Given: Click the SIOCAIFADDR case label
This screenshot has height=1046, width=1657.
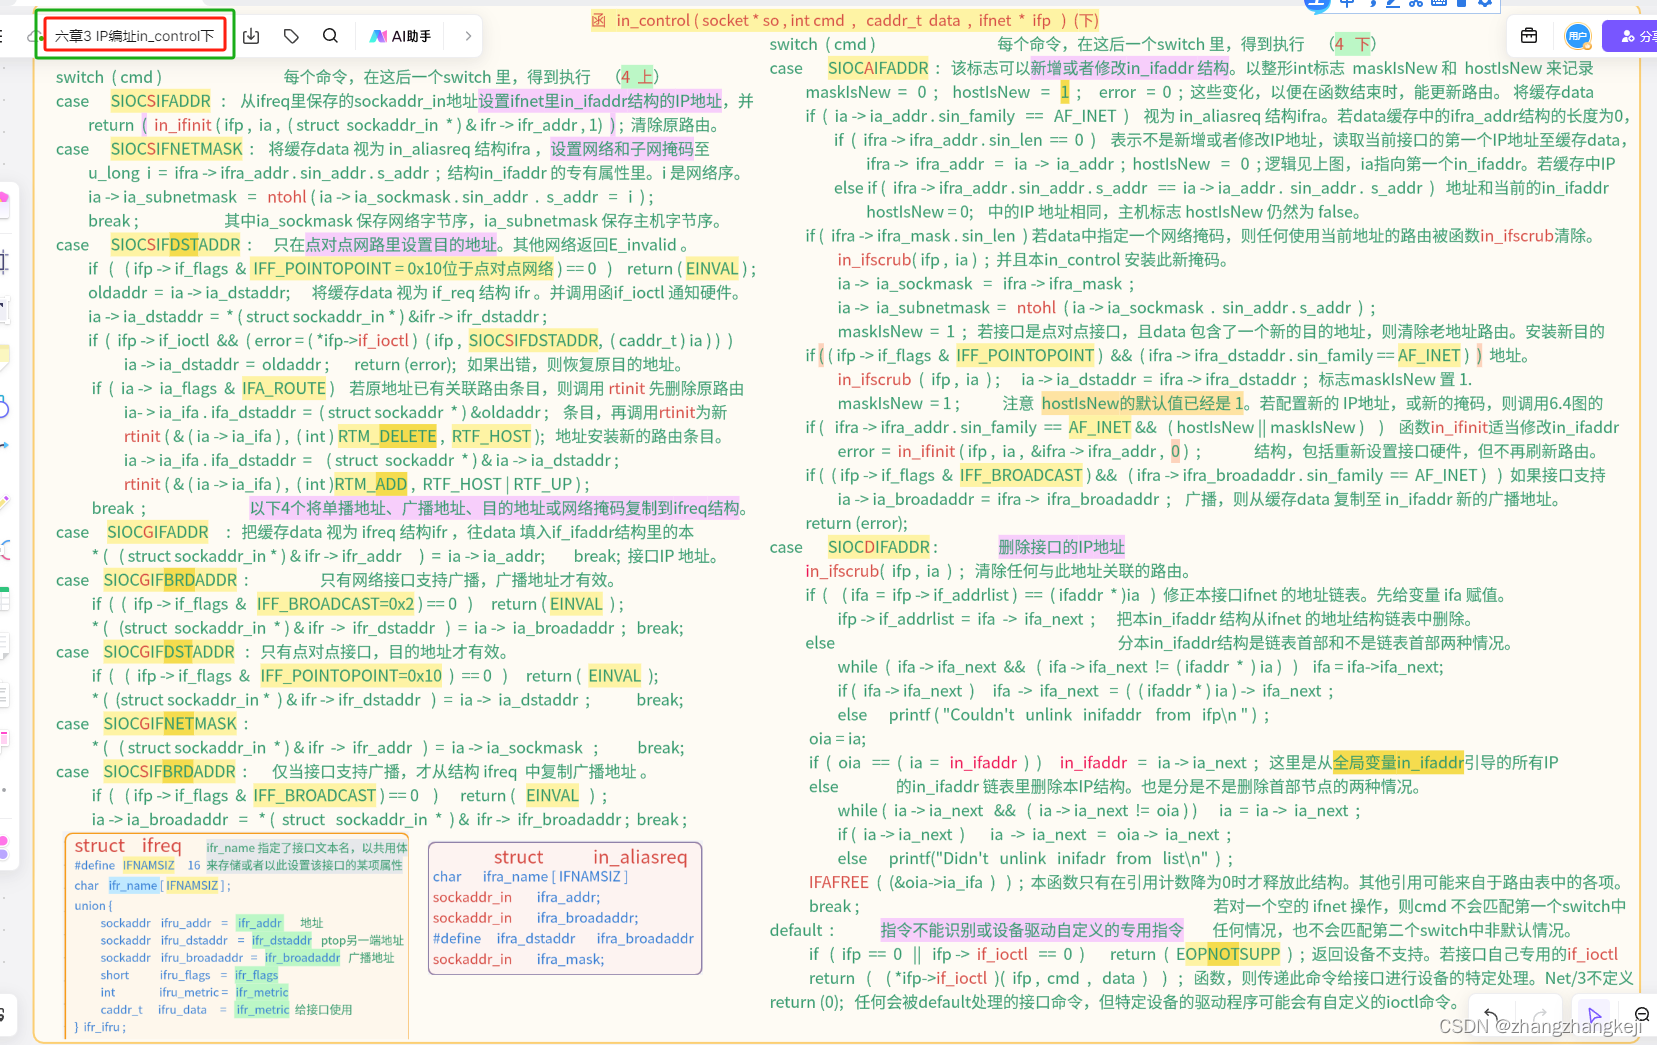Looking at the screenshot, I should click(x=879, y=68).
